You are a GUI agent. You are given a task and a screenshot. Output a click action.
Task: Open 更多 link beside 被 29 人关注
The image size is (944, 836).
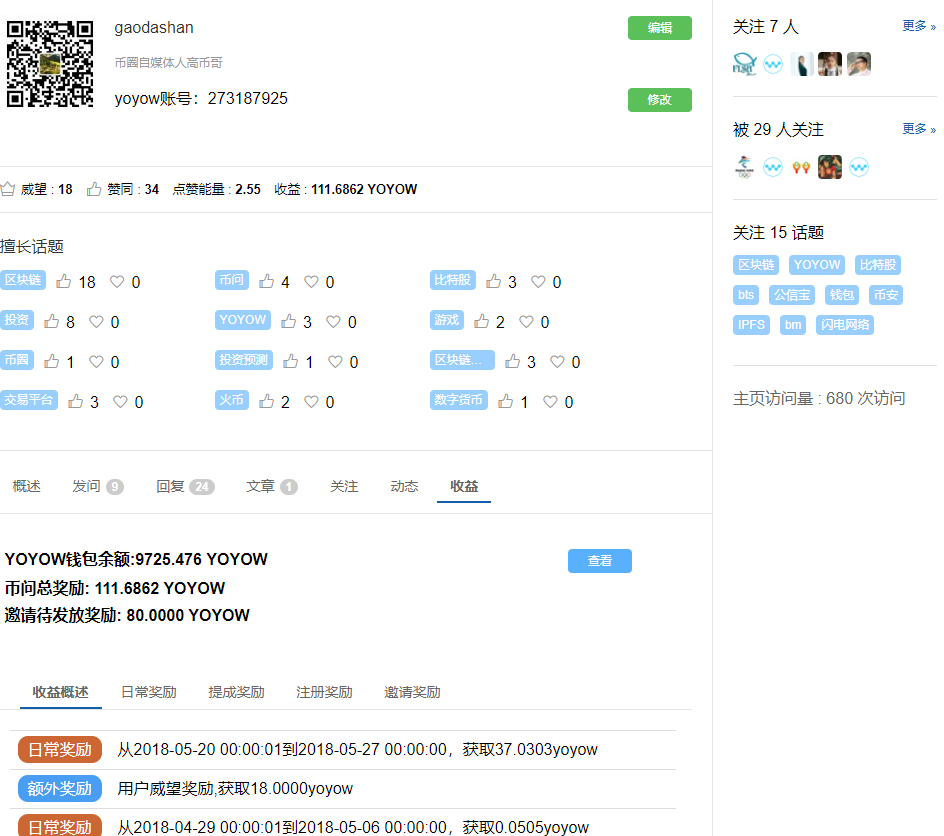(x=918, y=129)
